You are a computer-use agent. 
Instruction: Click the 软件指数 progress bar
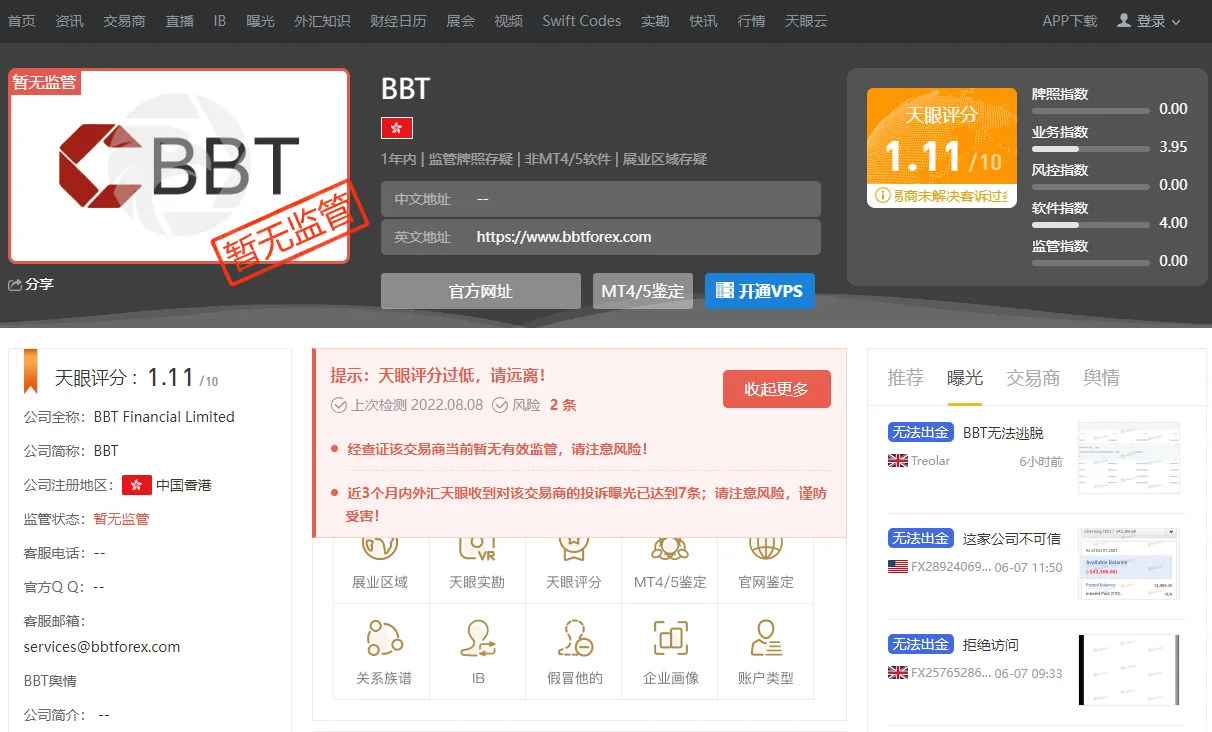pyautogui.click(x=1091, y=224)
